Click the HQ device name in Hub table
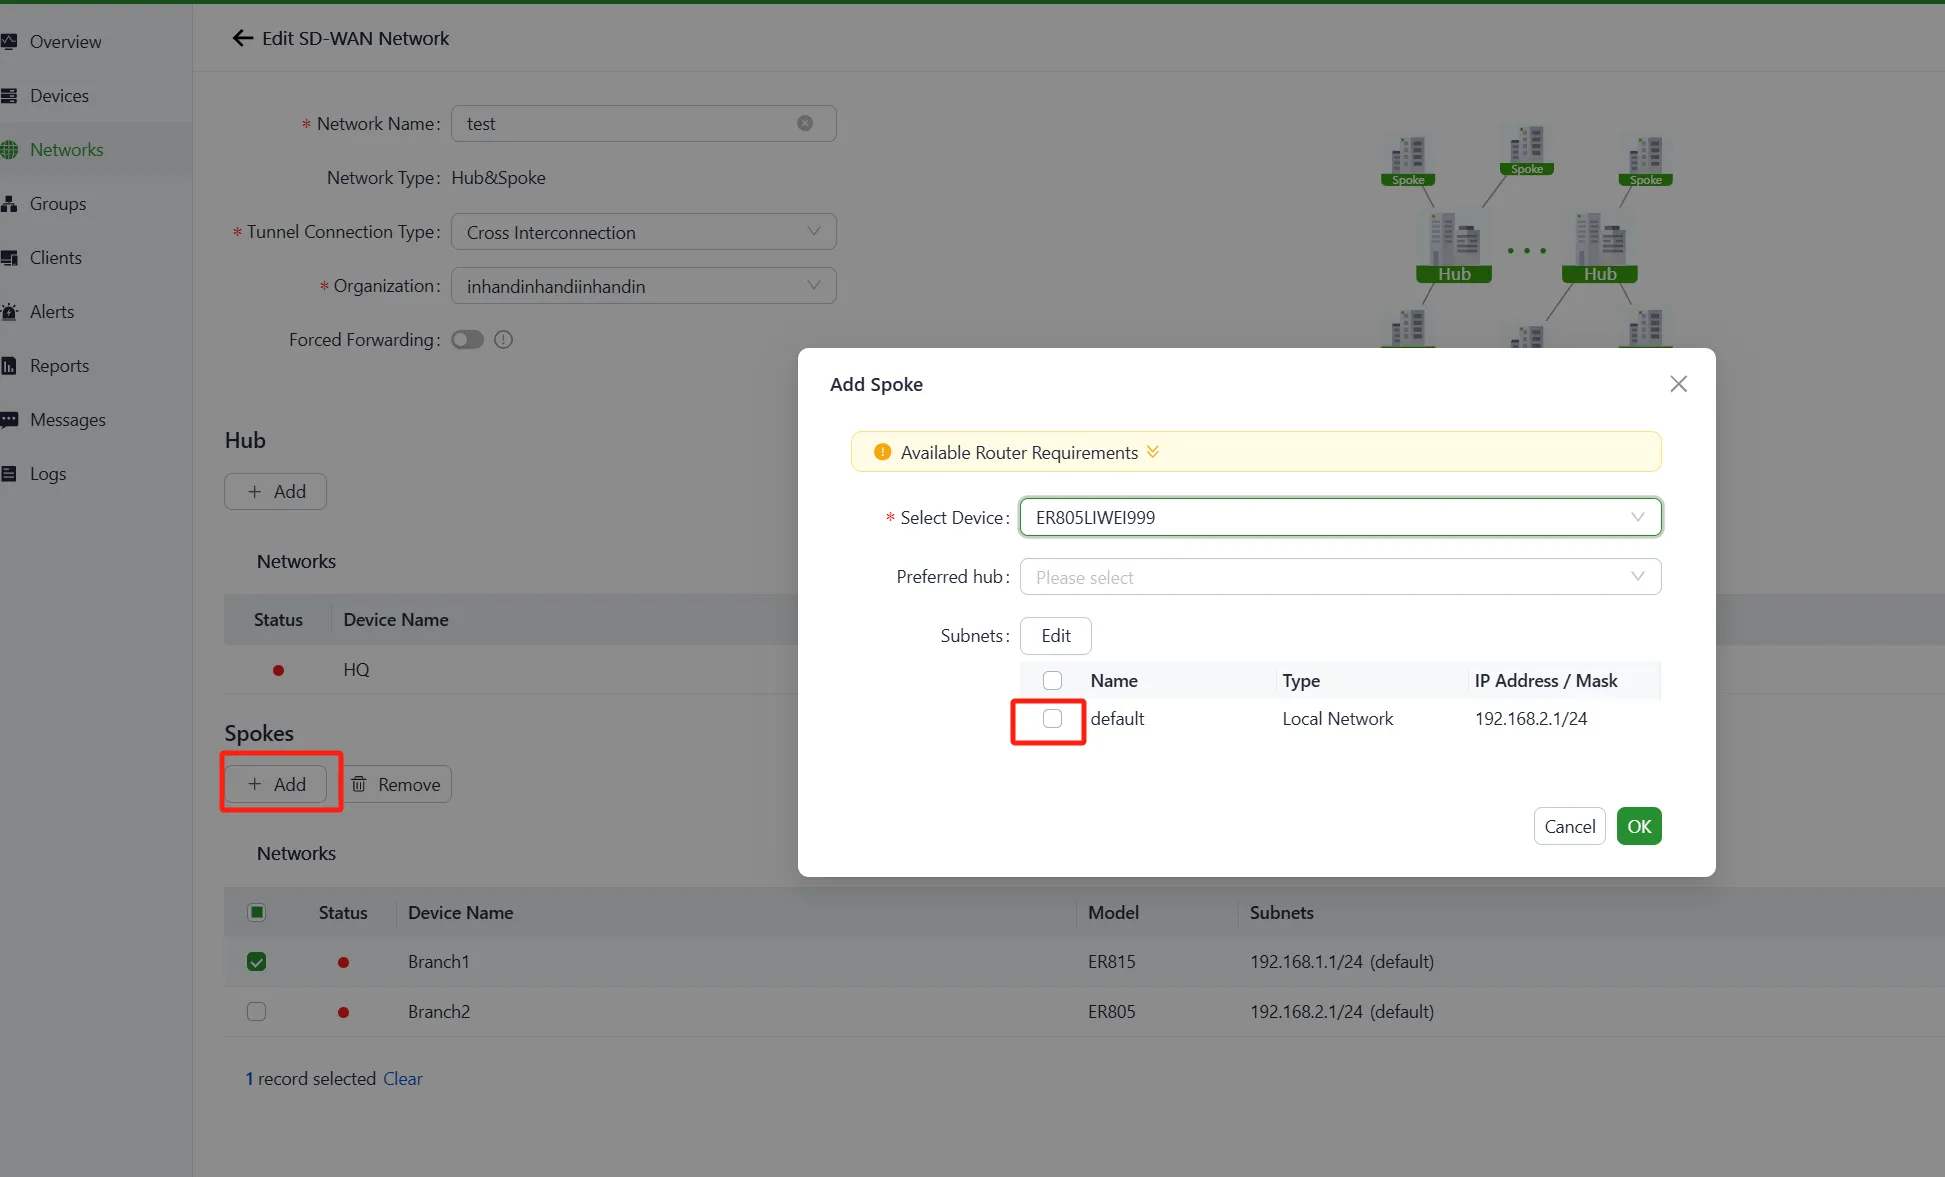Image resolution: width=1945 pixels, height=1177 pixels. tap(356, 669)
